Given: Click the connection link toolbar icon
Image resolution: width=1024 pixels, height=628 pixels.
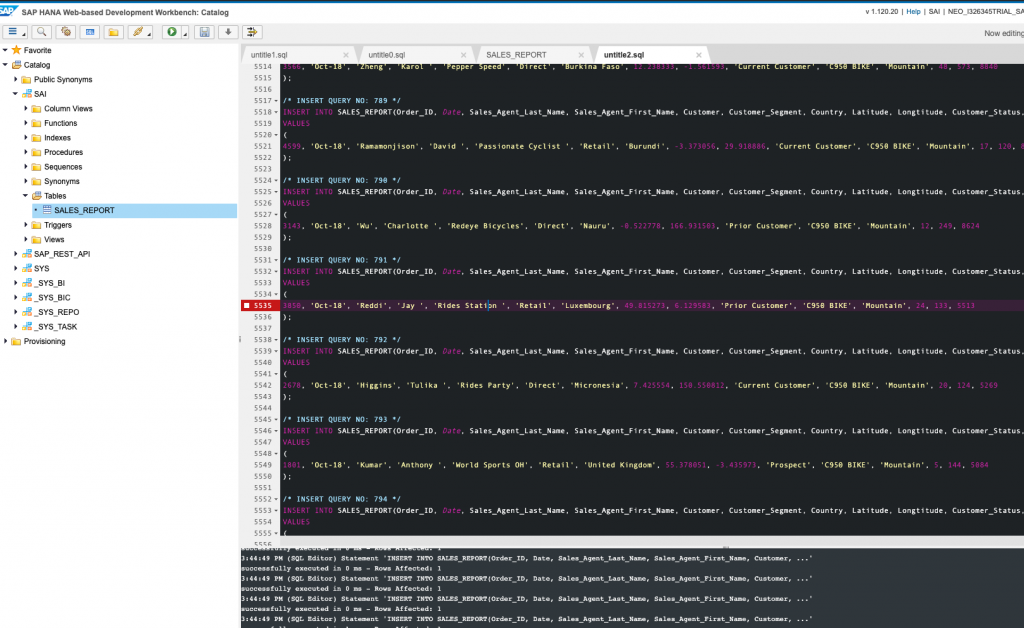Looking at the screenshot, I should point(139,32).
